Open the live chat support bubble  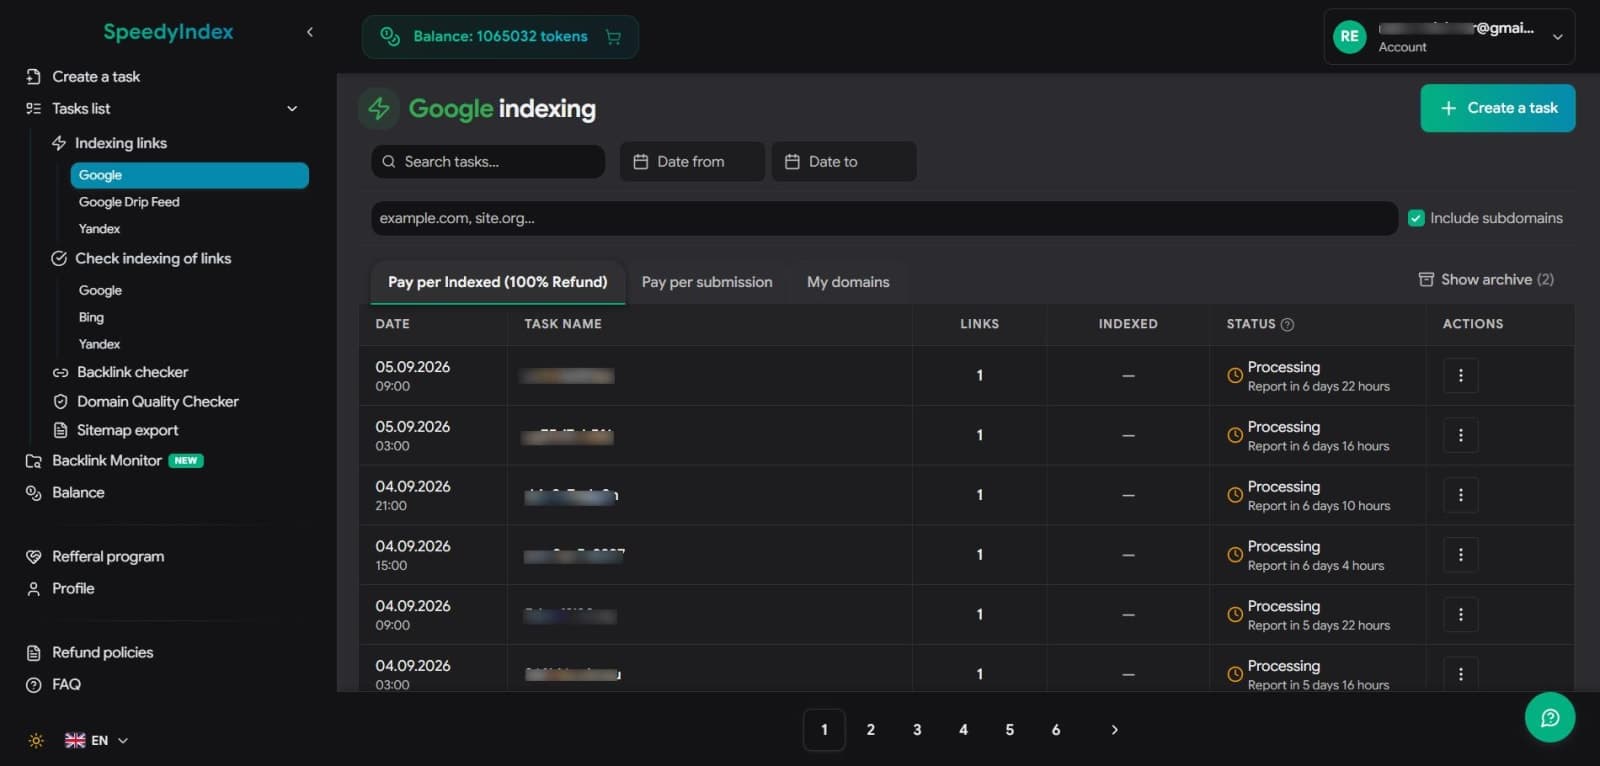point(1549,717)
